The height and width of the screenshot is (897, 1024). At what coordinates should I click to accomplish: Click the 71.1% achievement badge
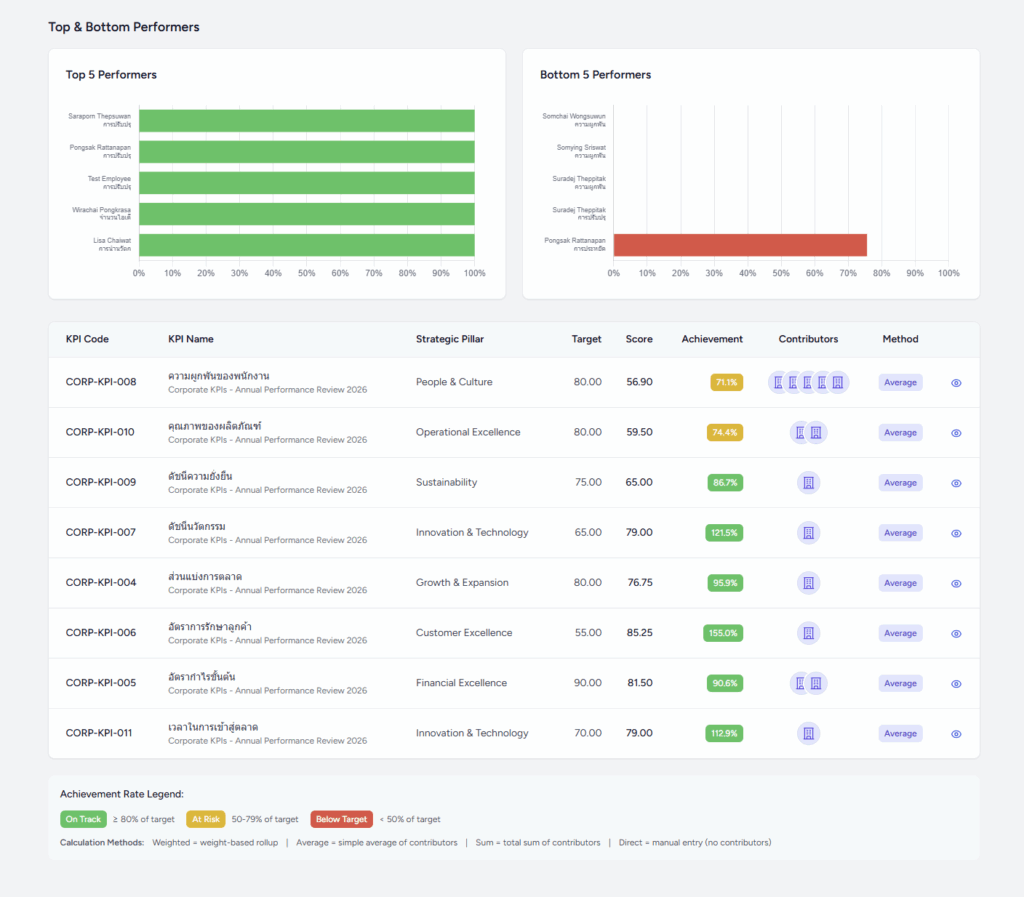coord(726,382)
